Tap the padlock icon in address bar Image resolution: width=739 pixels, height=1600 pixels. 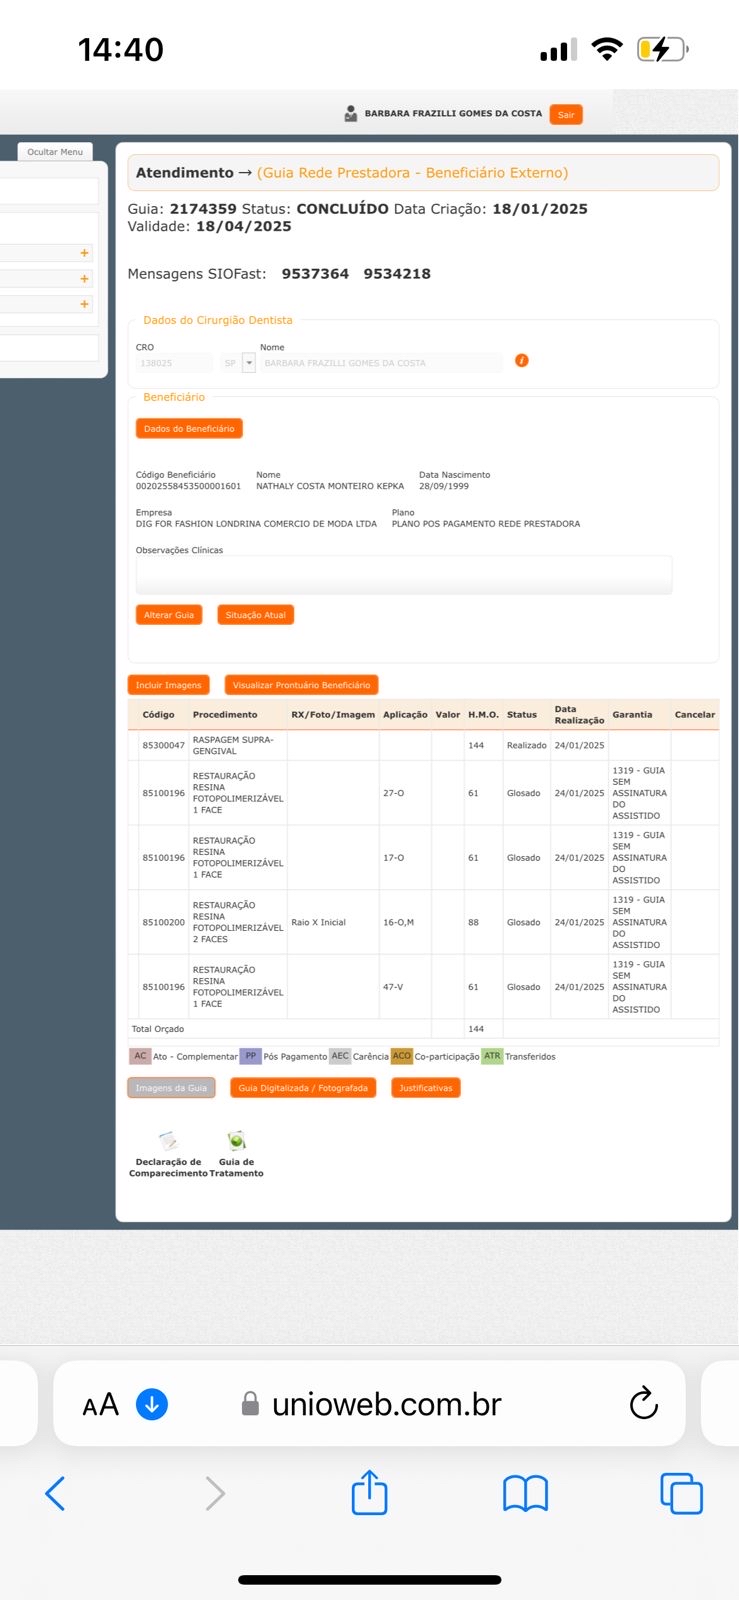pos(251,1404)
